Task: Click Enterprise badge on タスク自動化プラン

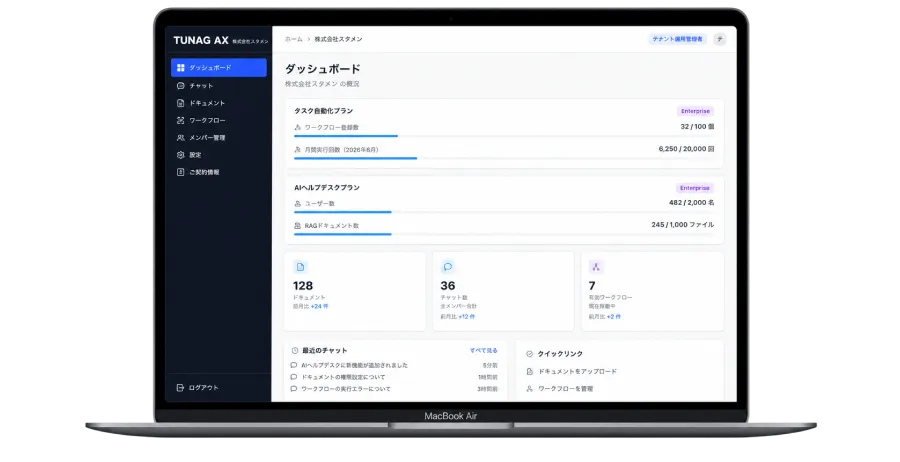Action: pyautogui.click(x=695, y=111)
